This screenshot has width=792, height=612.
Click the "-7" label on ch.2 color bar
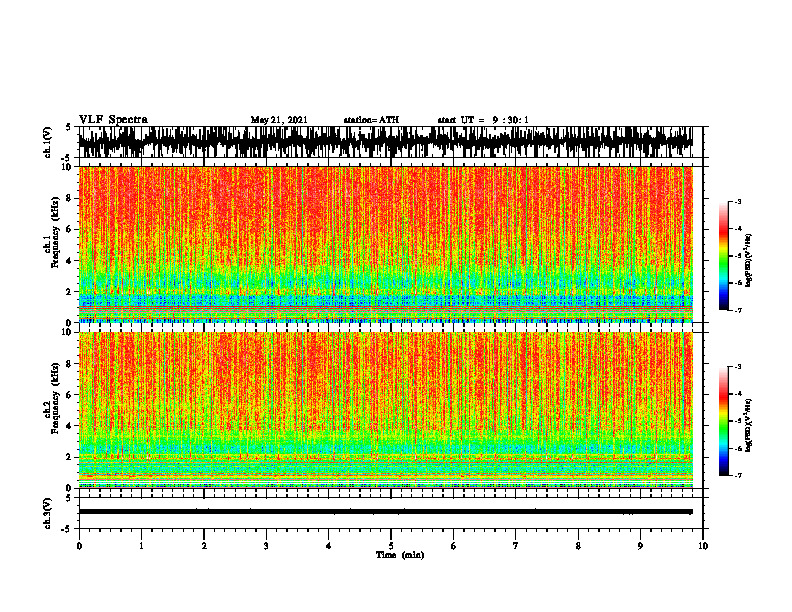pyautogui.click(x=738, y=475)
